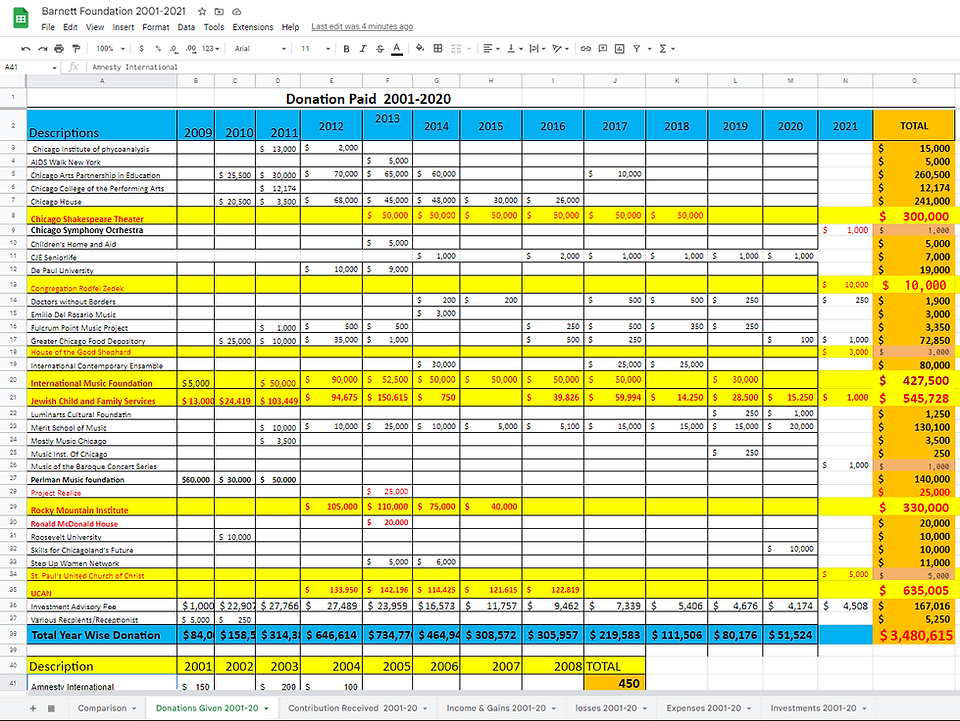Viewport: 960px width, 721px height.
Task: Activate the paint format tool
Action: pos(76,48)
